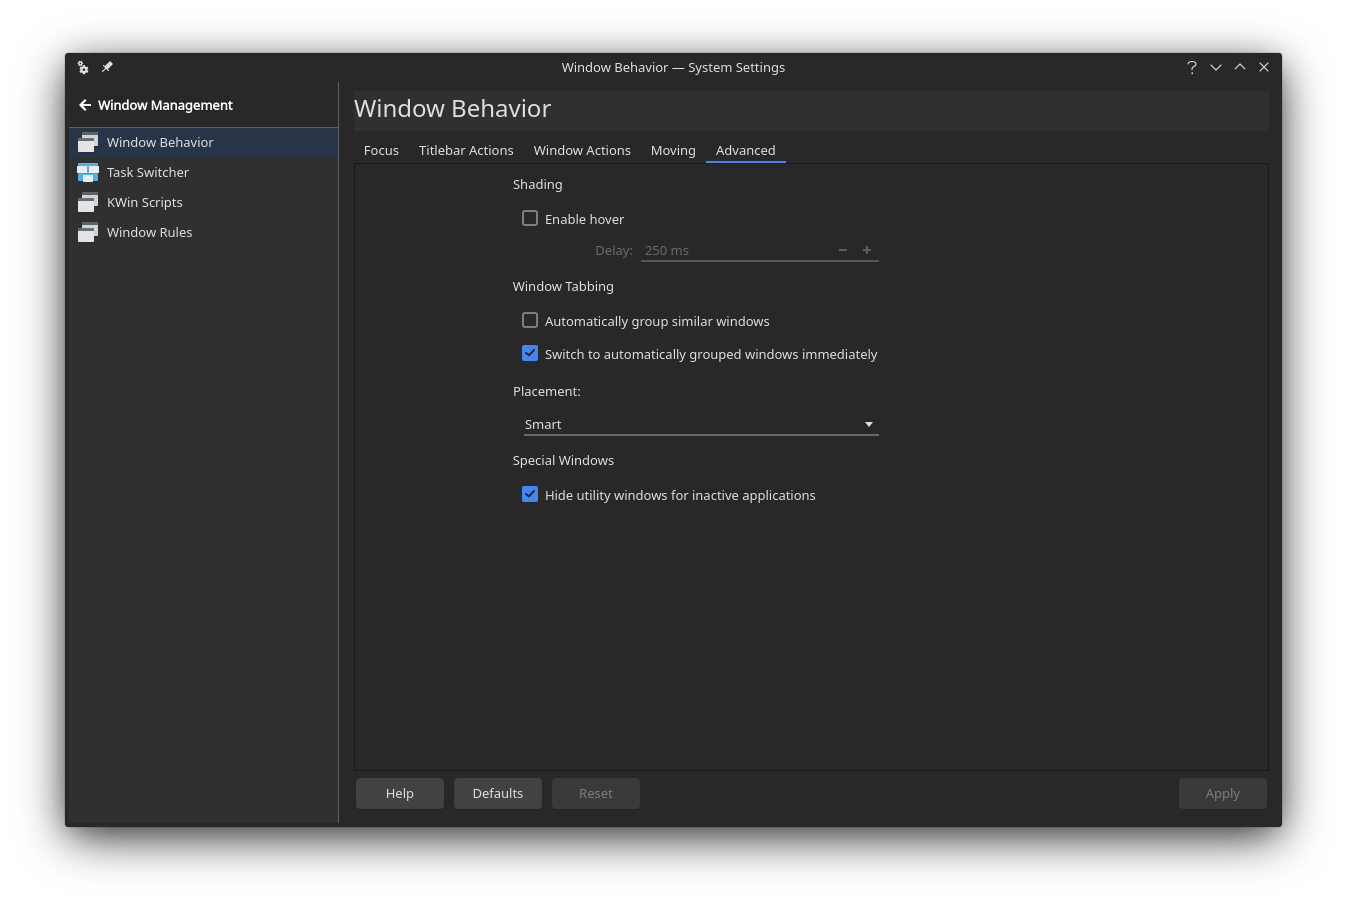Click the Placement dropdown arrow
Viewport: 1347px width, 904px height.
pyautogui.click(x=868, y=423)
